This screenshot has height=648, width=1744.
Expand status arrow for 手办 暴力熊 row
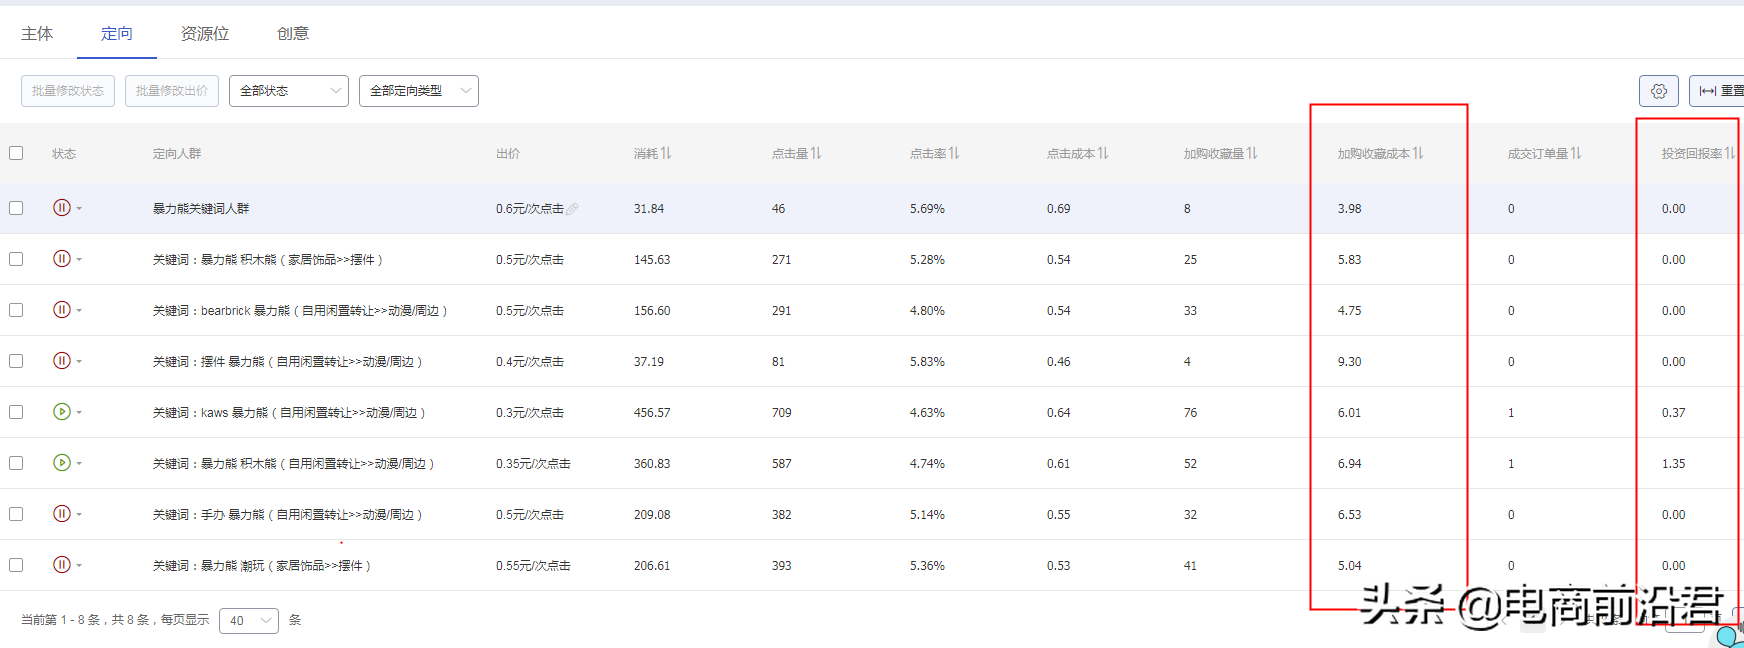tap(79, 515)
